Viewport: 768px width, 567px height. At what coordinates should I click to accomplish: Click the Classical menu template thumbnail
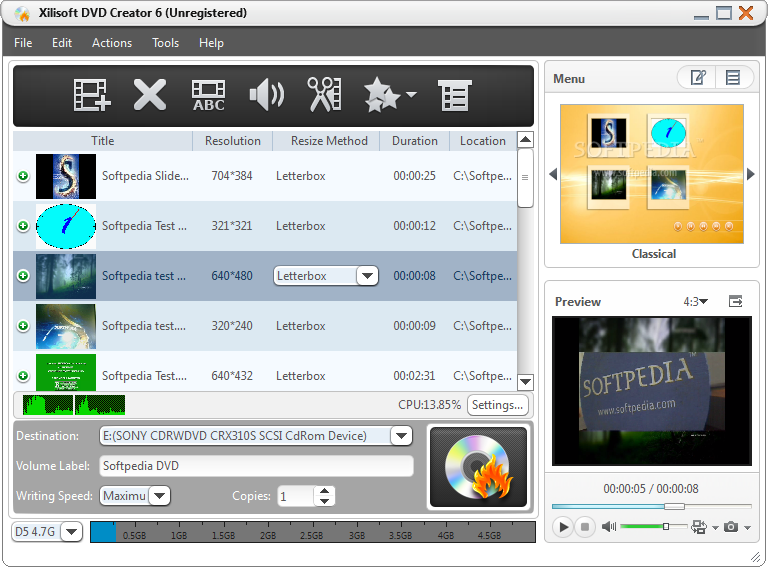click(x=652, y=174)
